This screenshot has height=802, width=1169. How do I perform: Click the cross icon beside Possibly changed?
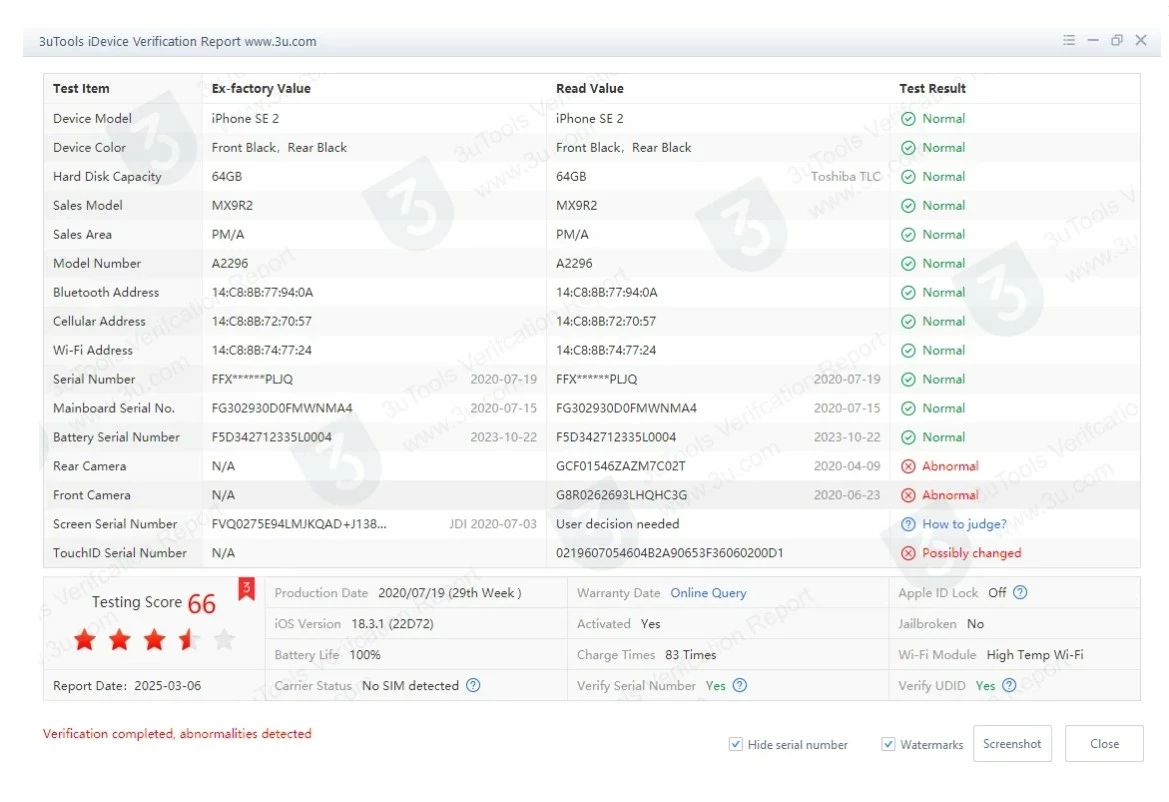(x=908, y=554)
